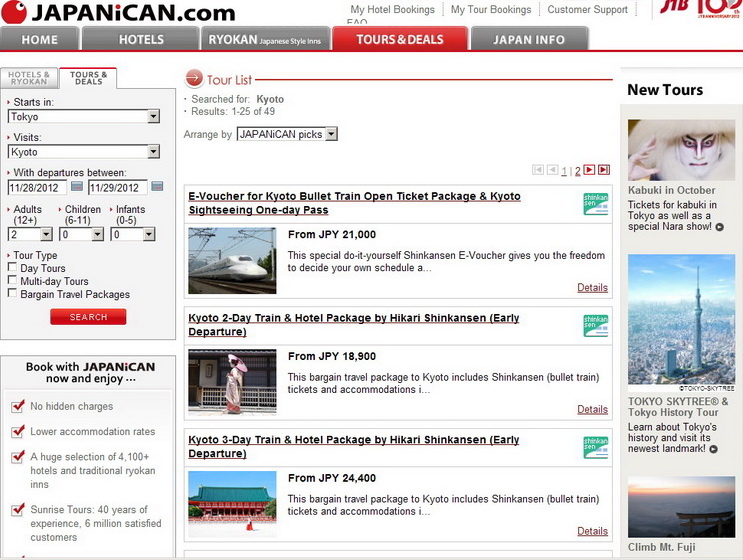743x560 pixels.
Task: Go to results page 2
Action: point(578,171)
